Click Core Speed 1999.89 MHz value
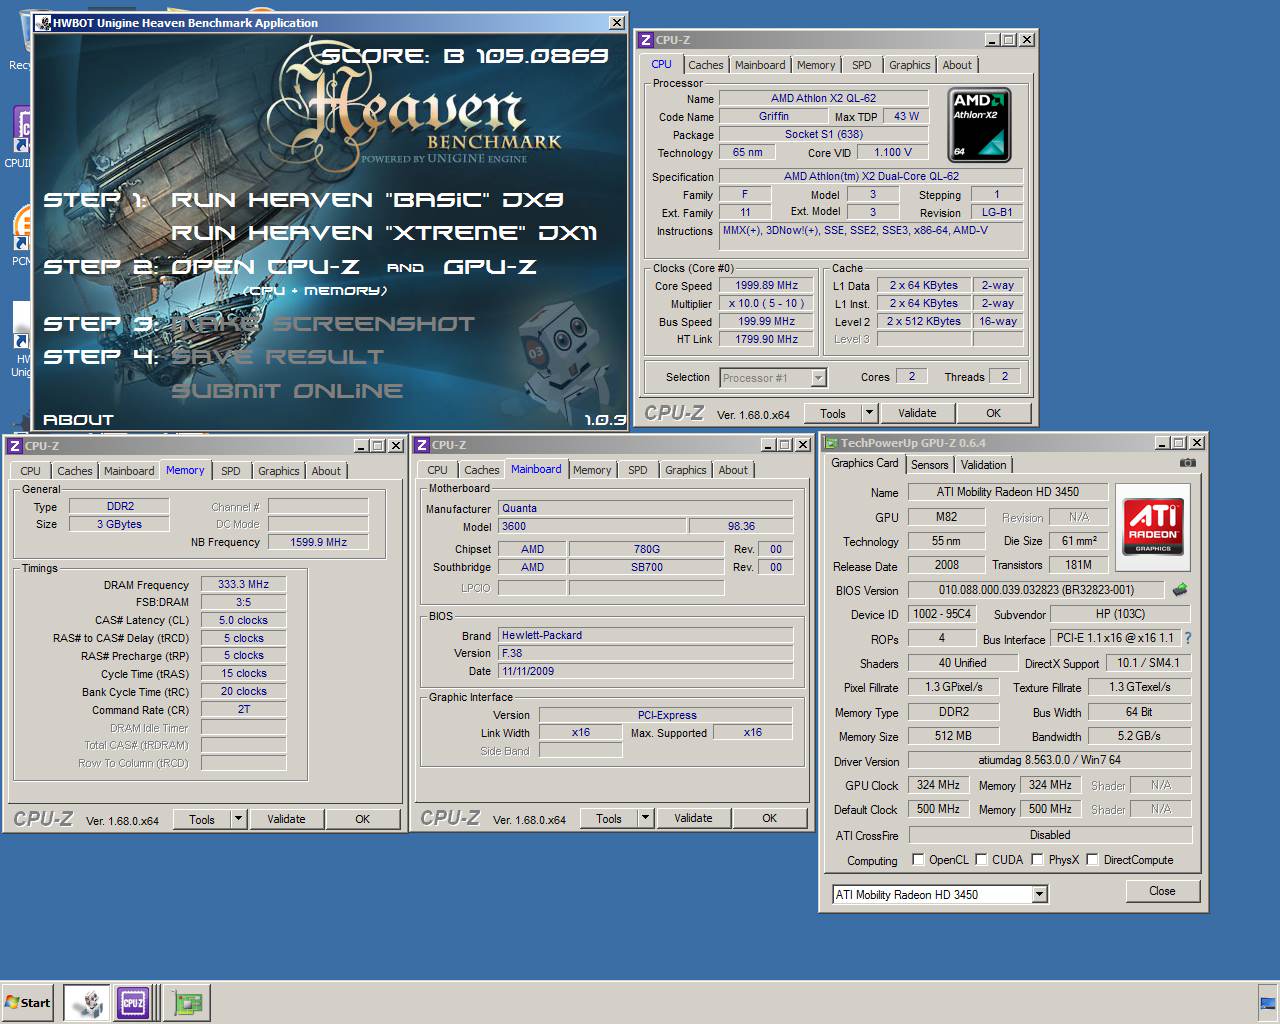This screenshot has width=1280, height=1024. pos(767,285)
